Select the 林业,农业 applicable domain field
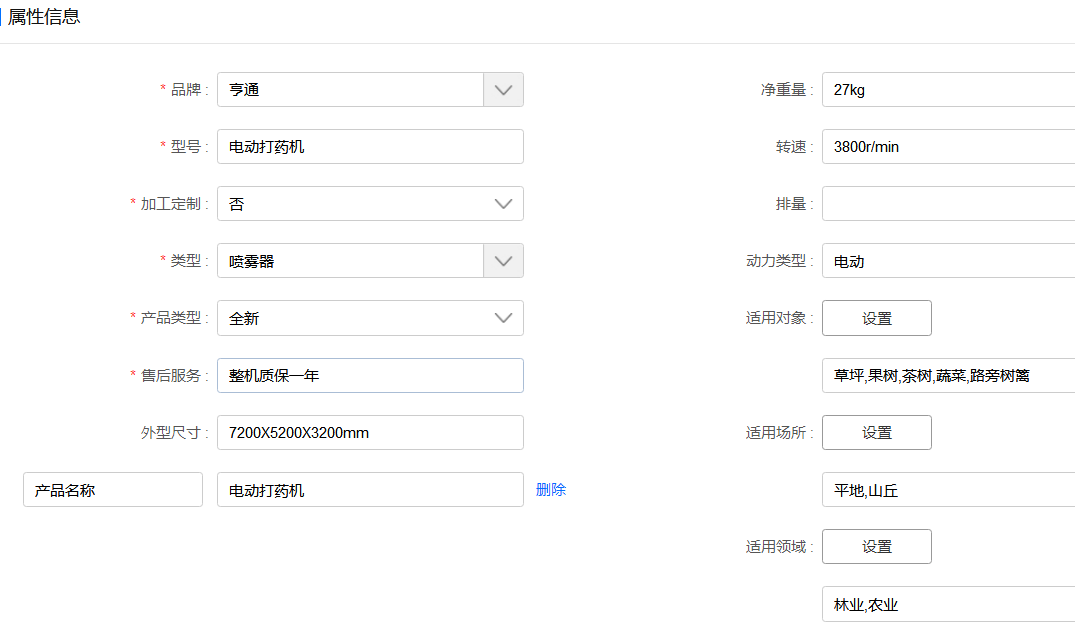Image resolution: width=1075 pixels, height=644 pixels. tap(947, 604)
